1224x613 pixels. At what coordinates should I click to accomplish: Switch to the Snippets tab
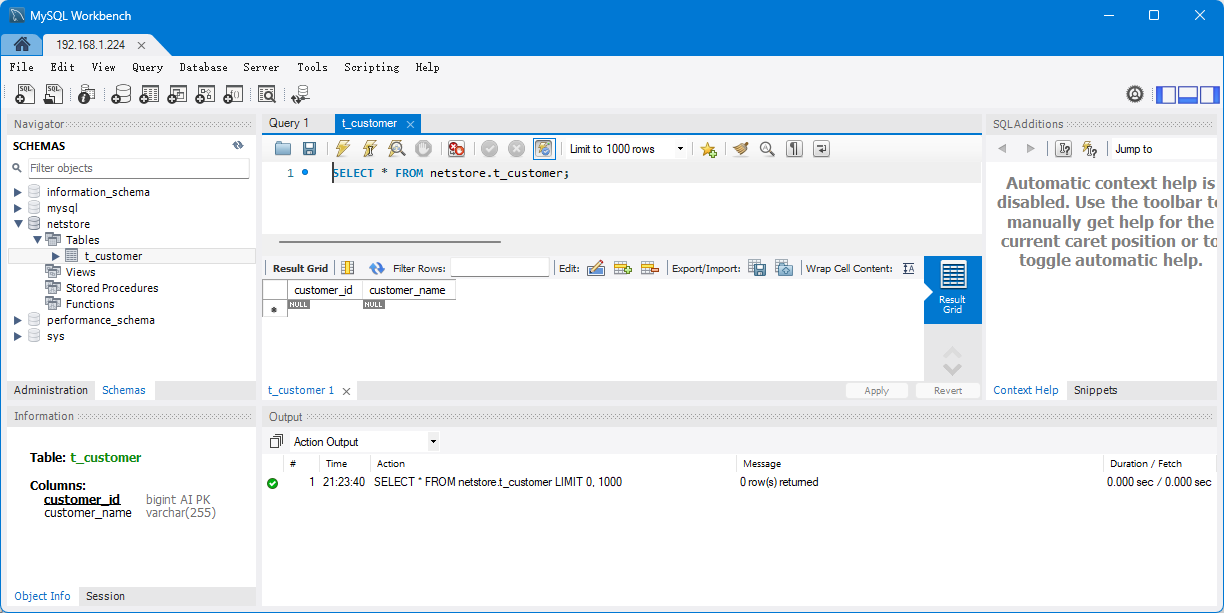point(1095,390)
